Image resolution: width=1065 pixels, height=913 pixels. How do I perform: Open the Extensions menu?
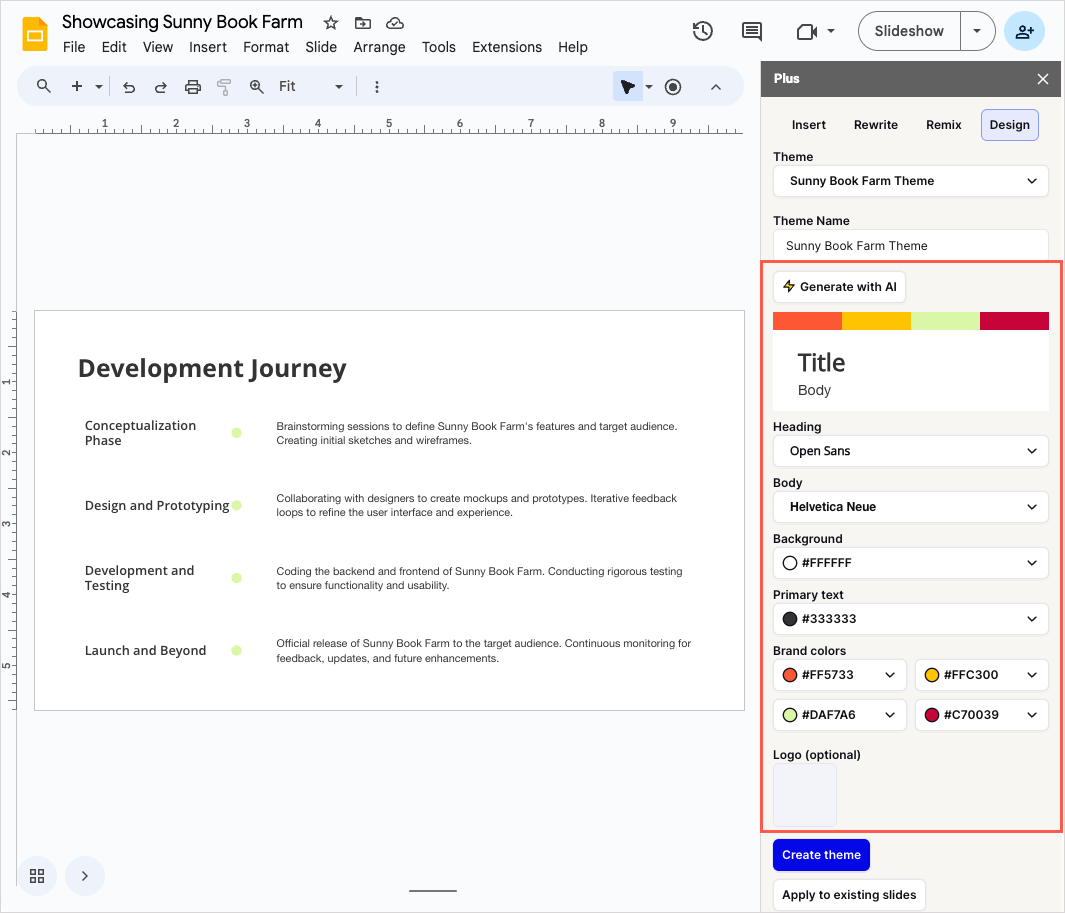[x=507, y=47]
